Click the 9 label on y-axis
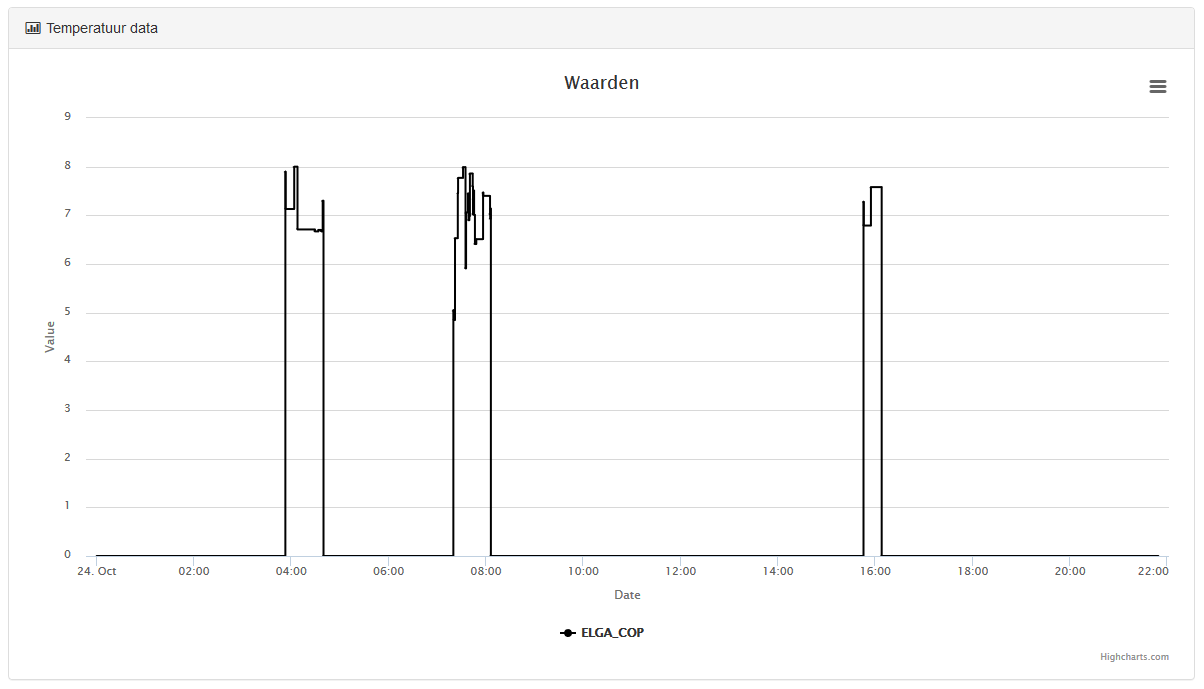Viewport: 1204px width, 689px height. pos(68,117)
